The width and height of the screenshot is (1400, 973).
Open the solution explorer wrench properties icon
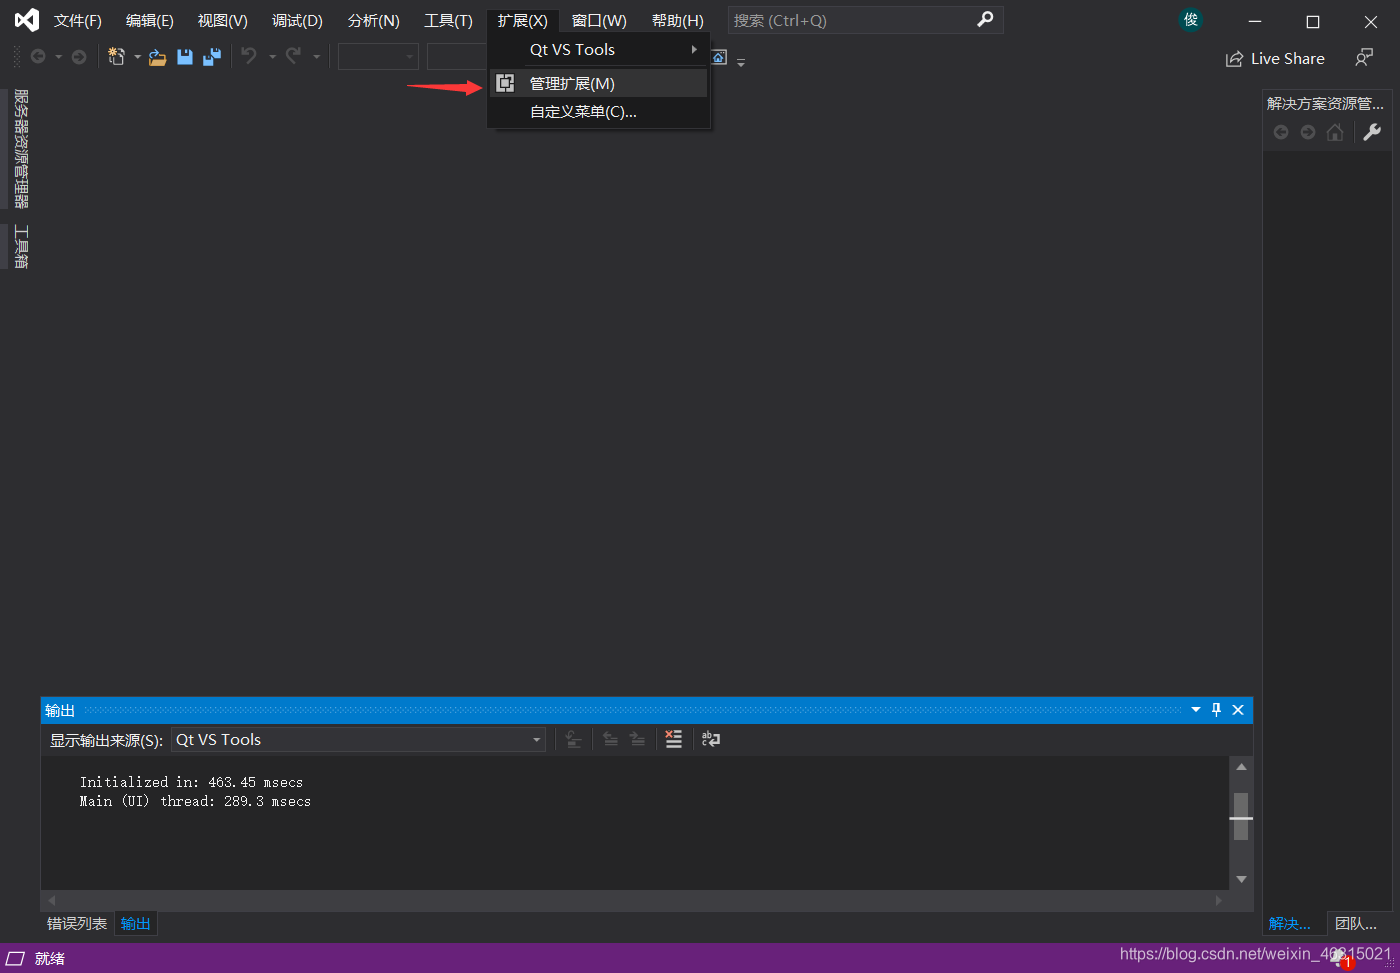coord(1372,132)
